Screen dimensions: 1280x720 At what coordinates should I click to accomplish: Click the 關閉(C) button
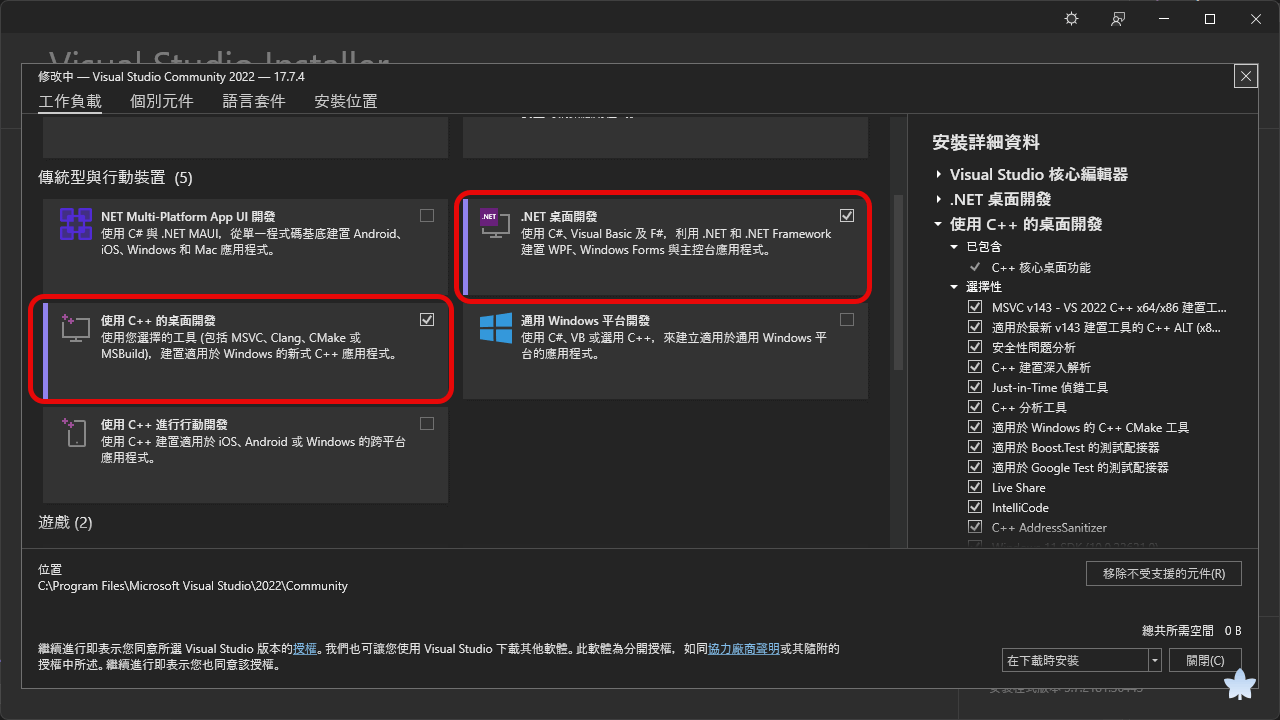point(1205,660)
